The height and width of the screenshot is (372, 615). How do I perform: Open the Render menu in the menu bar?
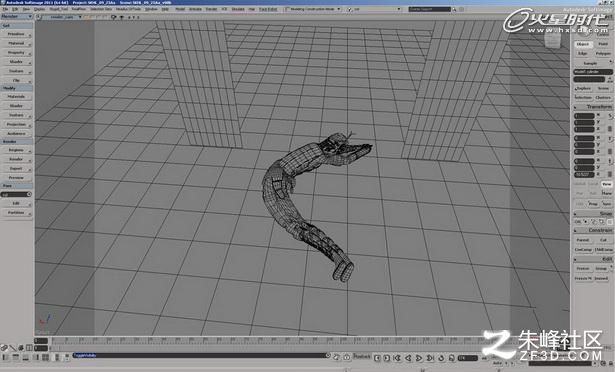point(211,9)
